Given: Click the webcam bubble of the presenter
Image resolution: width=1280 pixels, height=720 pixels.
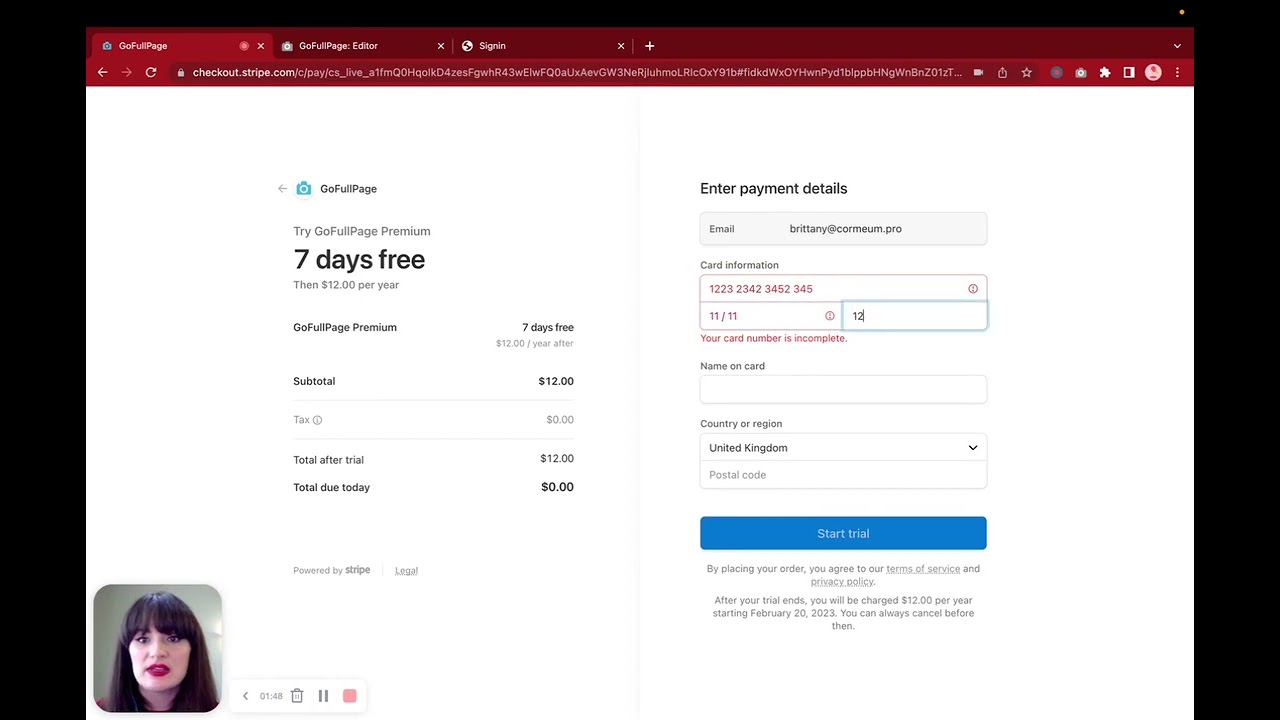Looking at the screenshot, I should (157, 648).
